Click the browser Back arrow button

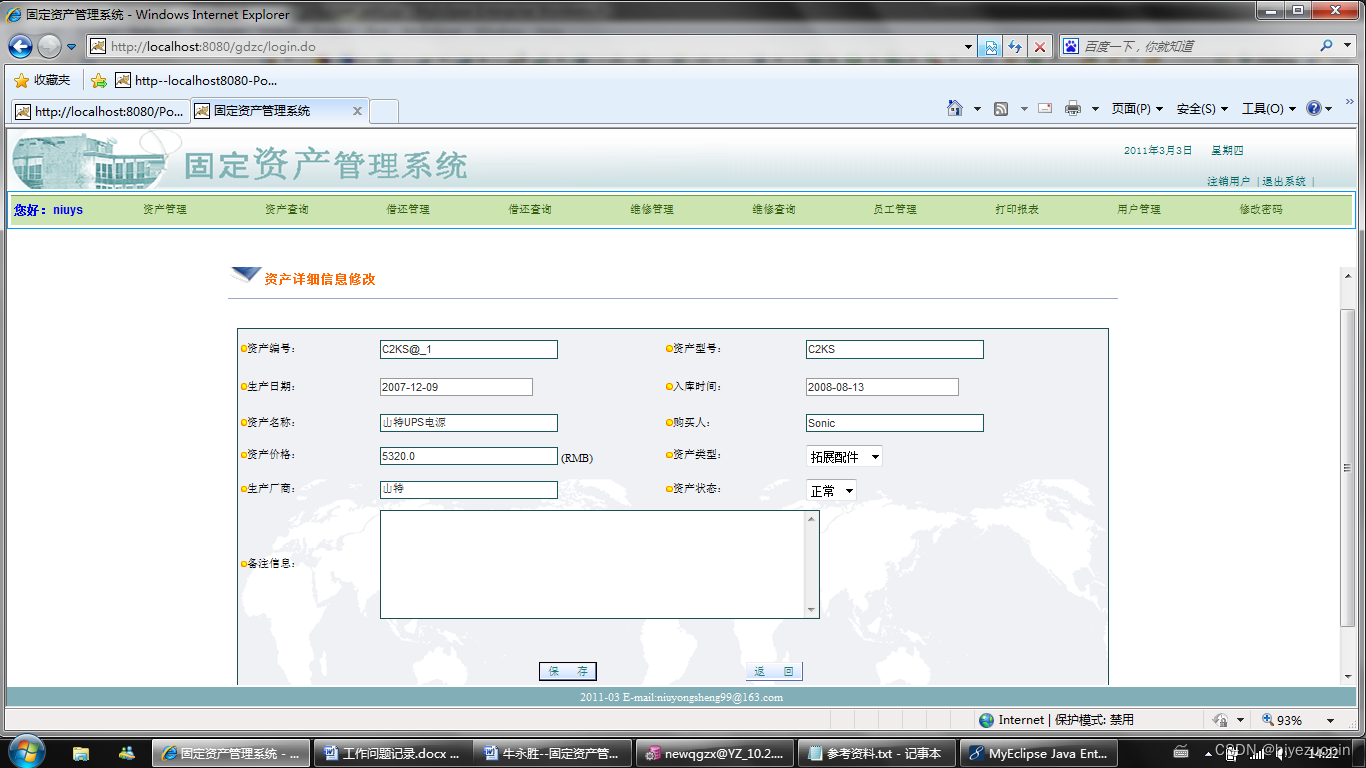pos(20,46)
